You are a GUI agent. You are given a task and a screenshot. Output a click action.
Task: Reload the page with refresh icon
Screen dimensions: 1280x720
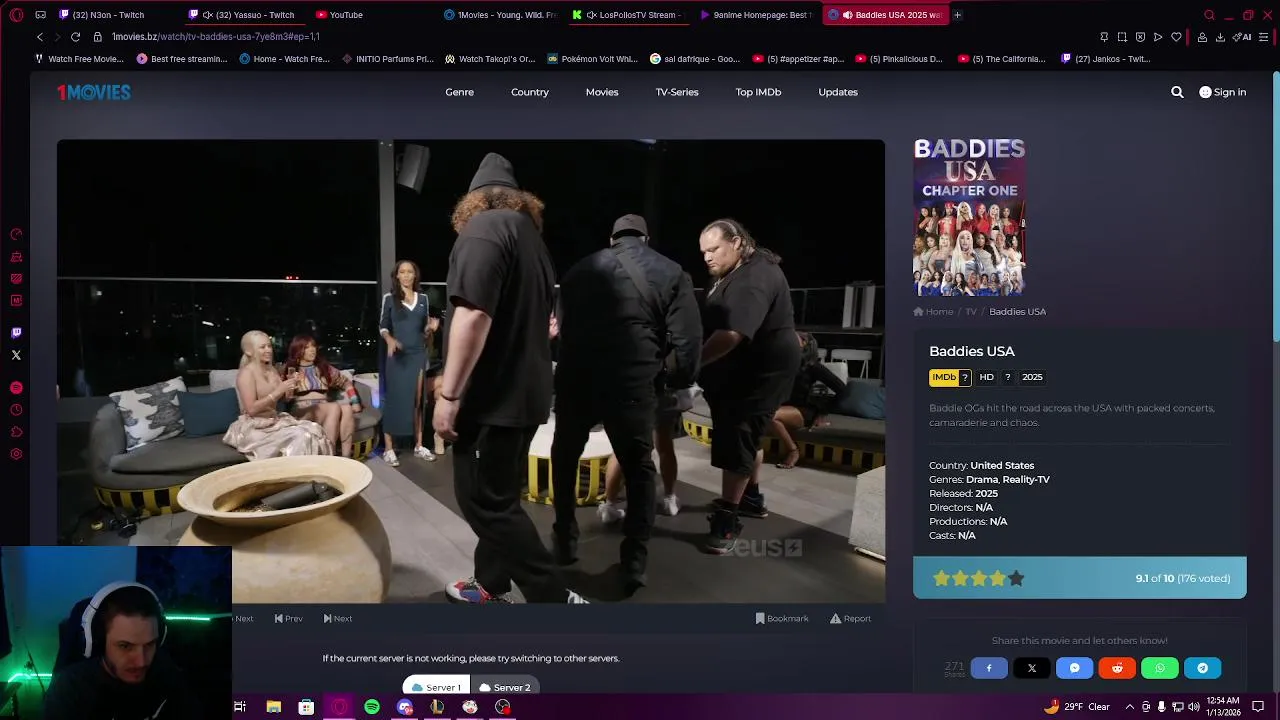click(x=75, y=37)
